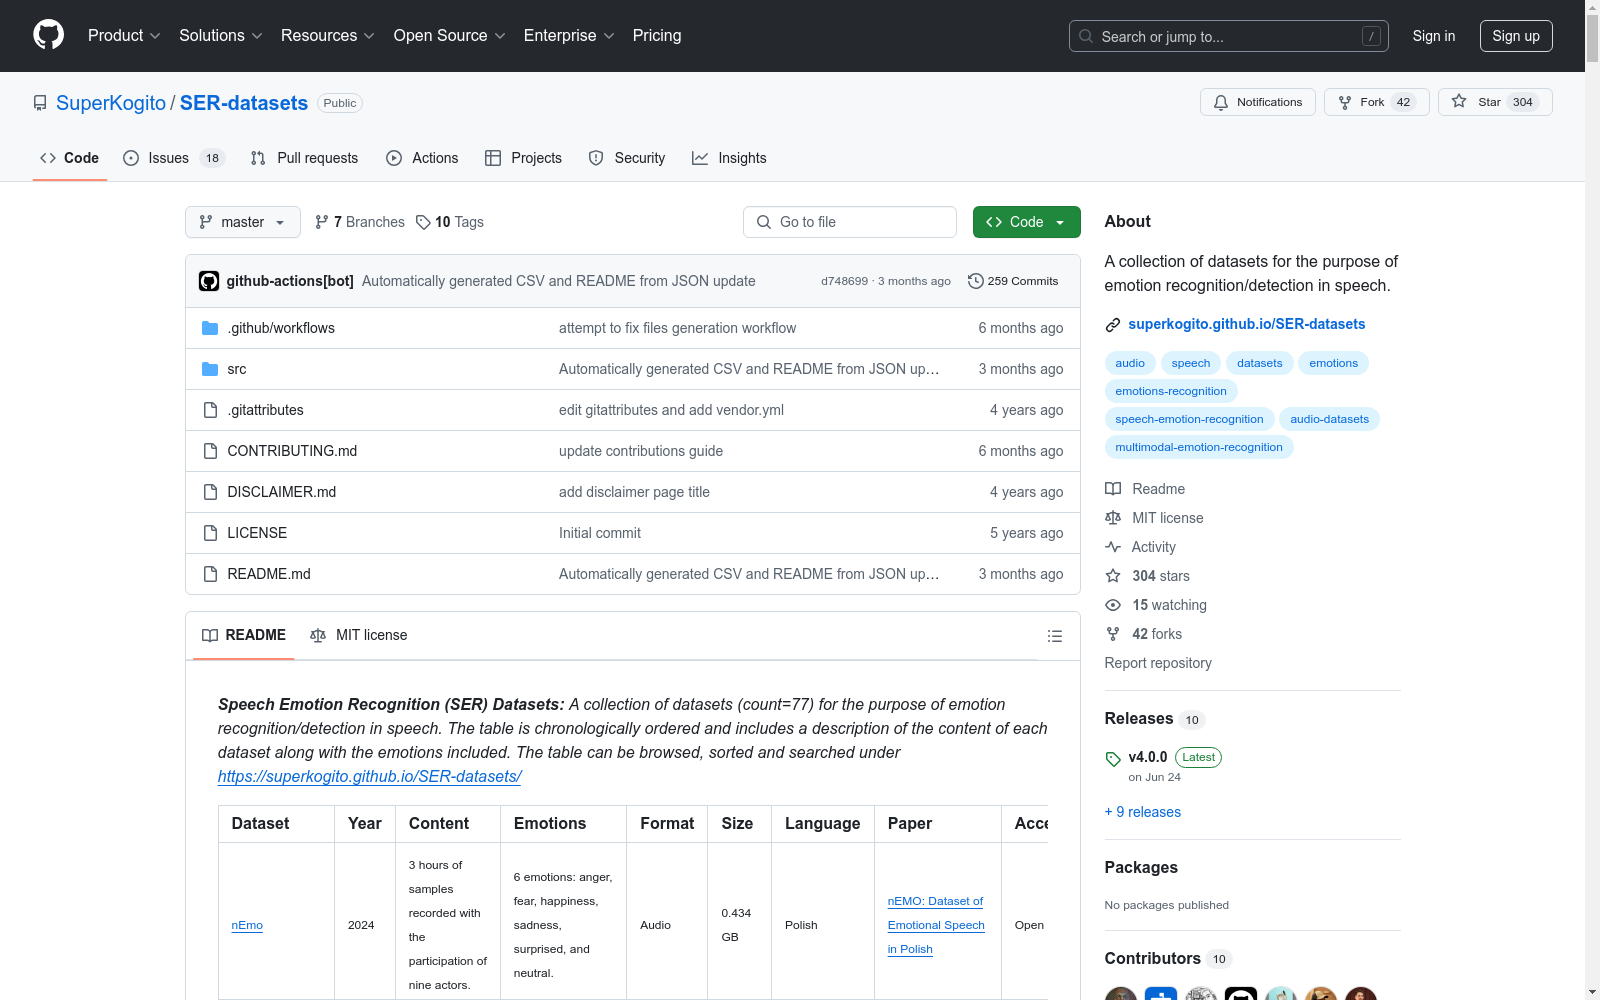Image resolution: width=1600 pixels, height=1000 pixels.
Task: Click the README.md file icon
Action: coord(210,574)
